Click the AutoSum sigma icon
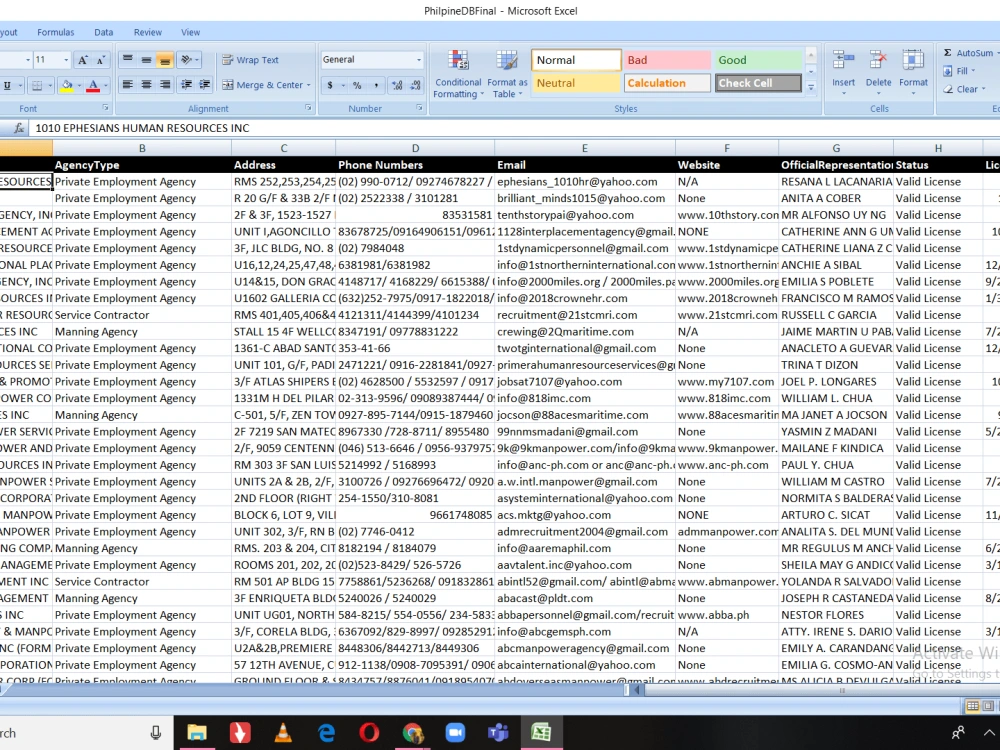The width and height of the screenshot is (1000, 750). [x=948, y=53]
